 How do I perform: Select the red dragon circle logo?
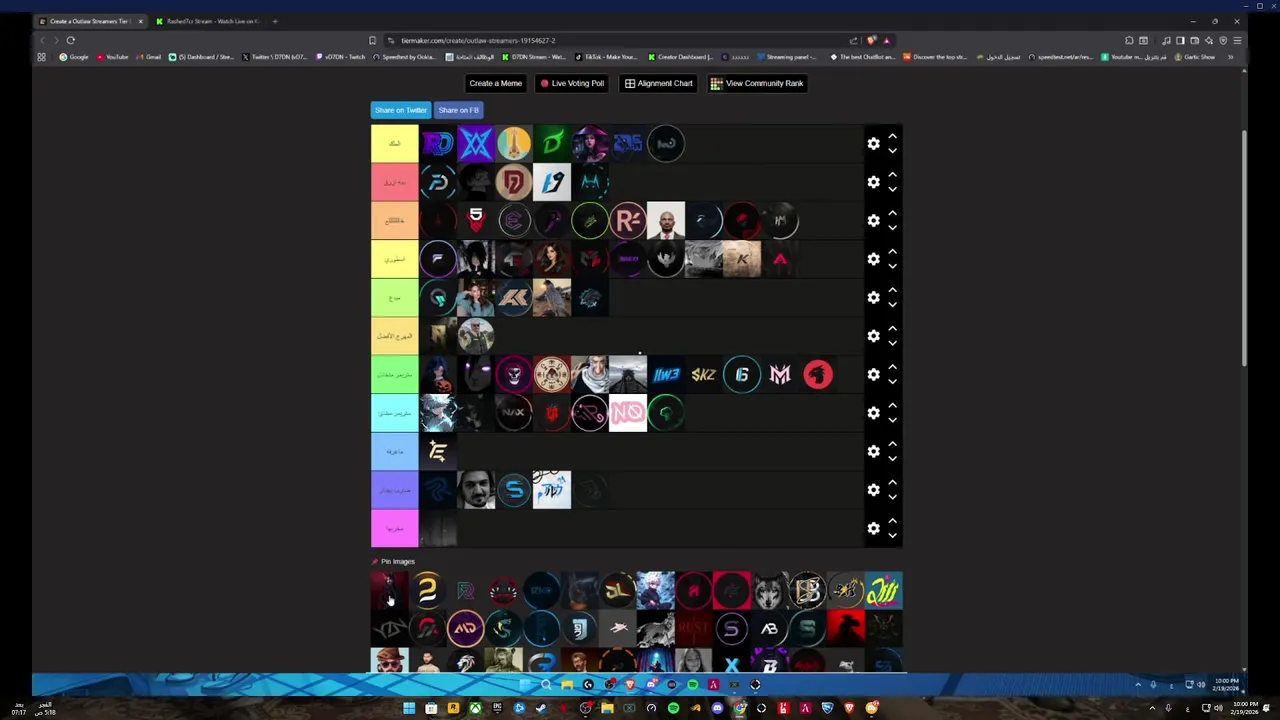tap(817, 375)
